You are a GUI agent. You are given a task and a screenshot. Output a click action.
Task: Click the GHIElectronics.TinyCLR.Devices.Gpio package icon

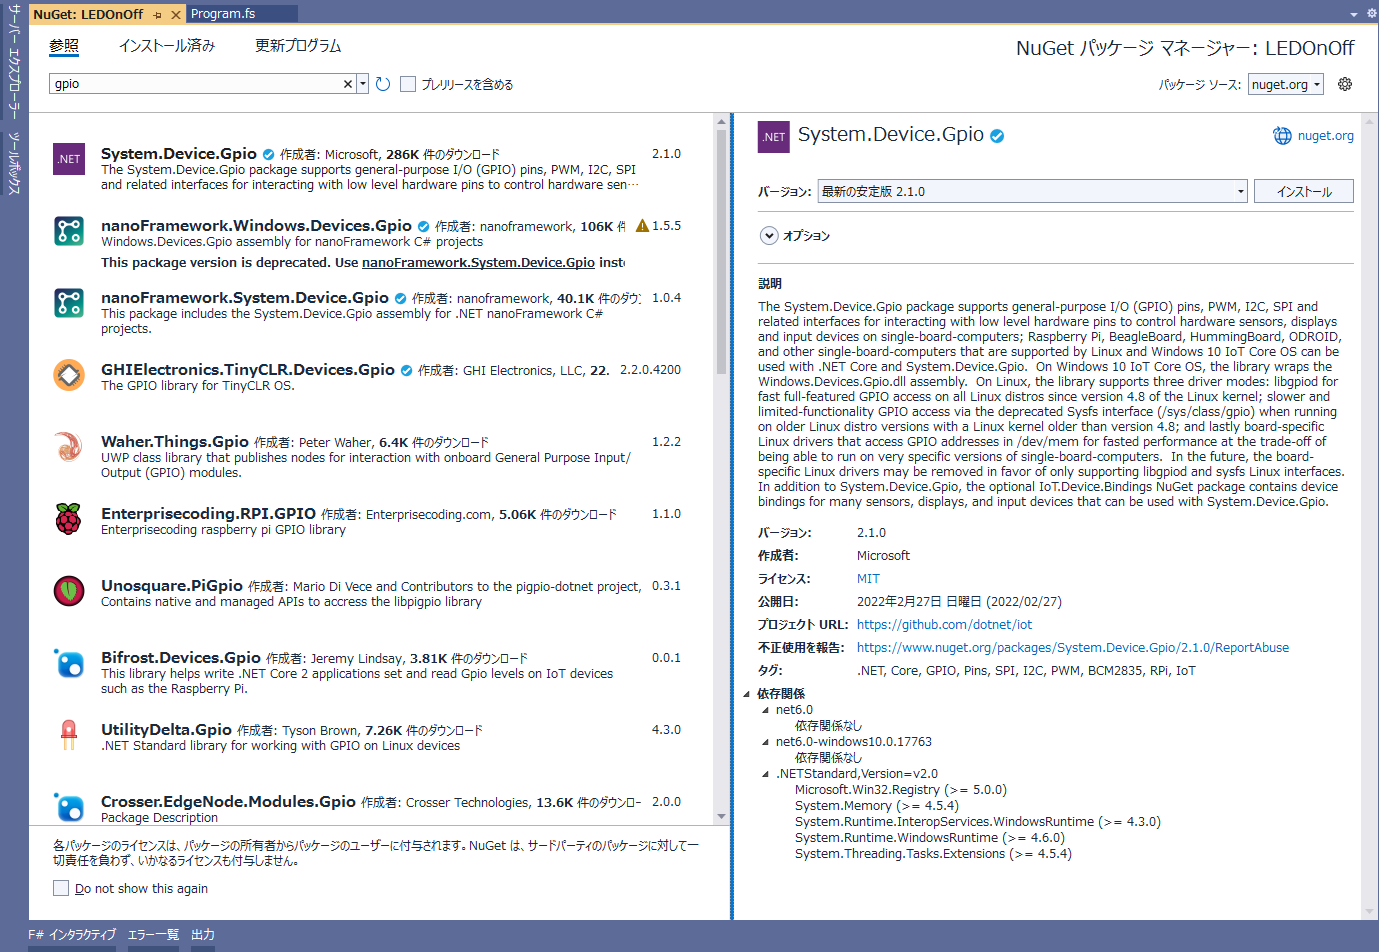tap(69, 375)
